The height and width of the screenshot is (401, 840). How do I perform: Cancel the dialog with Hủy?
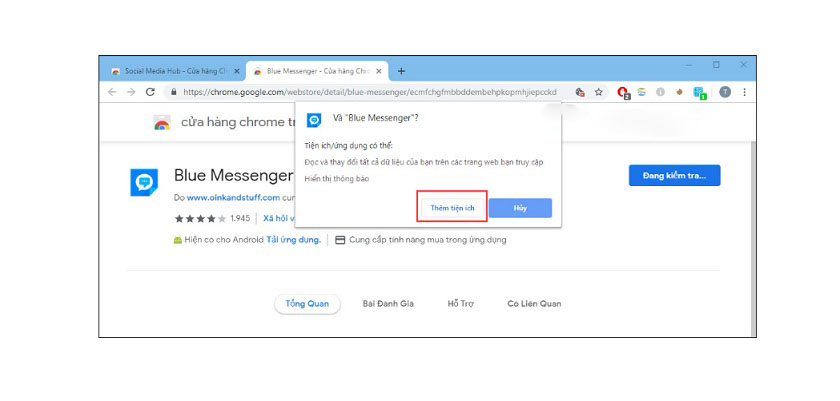(x=520, y=208)
